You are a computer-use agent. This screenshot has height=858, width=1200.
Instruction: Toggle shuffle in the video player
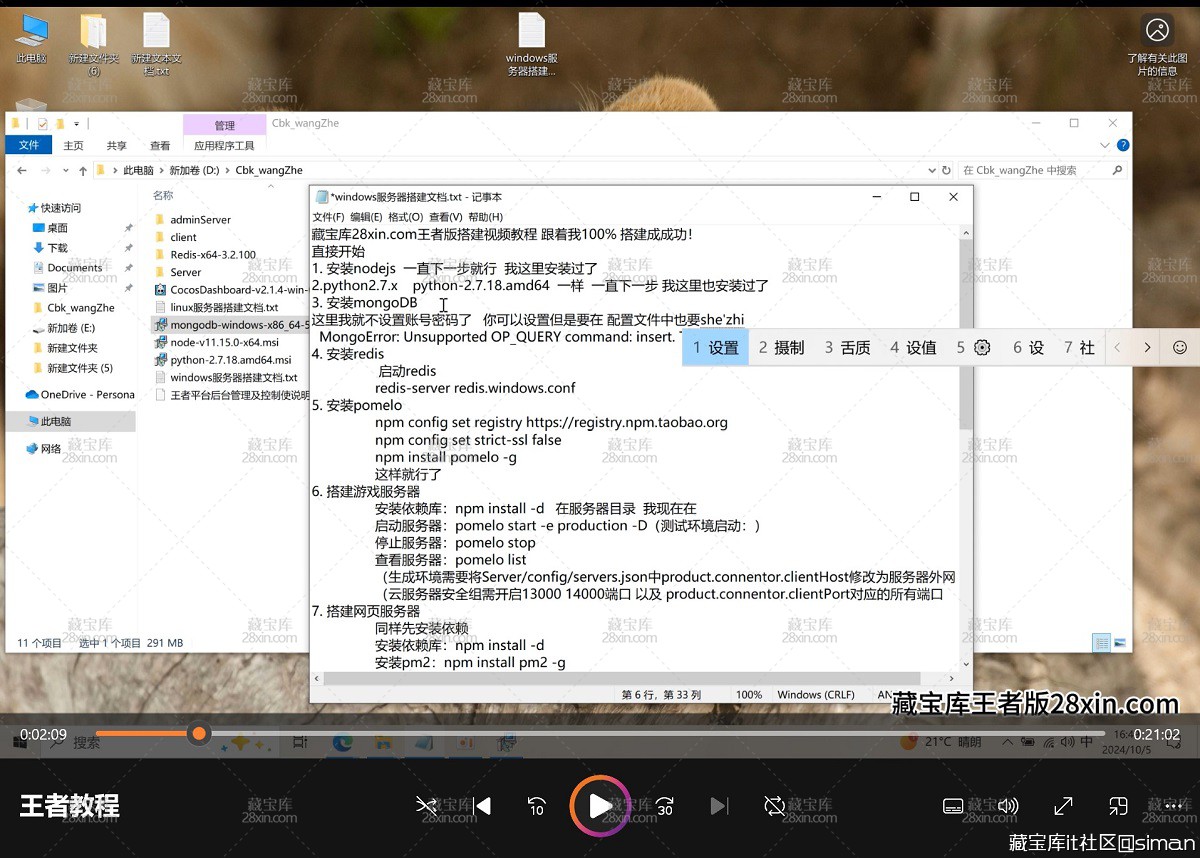[427, 806]
